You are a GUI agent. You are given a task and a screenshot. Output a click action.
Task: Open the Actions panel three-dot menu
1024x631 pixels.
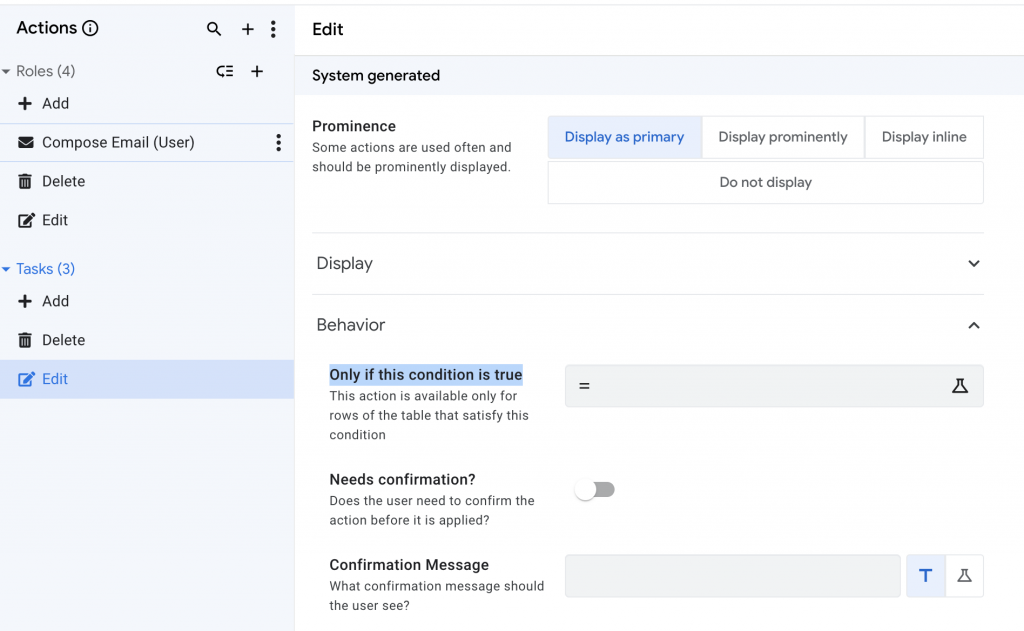pyautogui.click(x=273, y=29)
